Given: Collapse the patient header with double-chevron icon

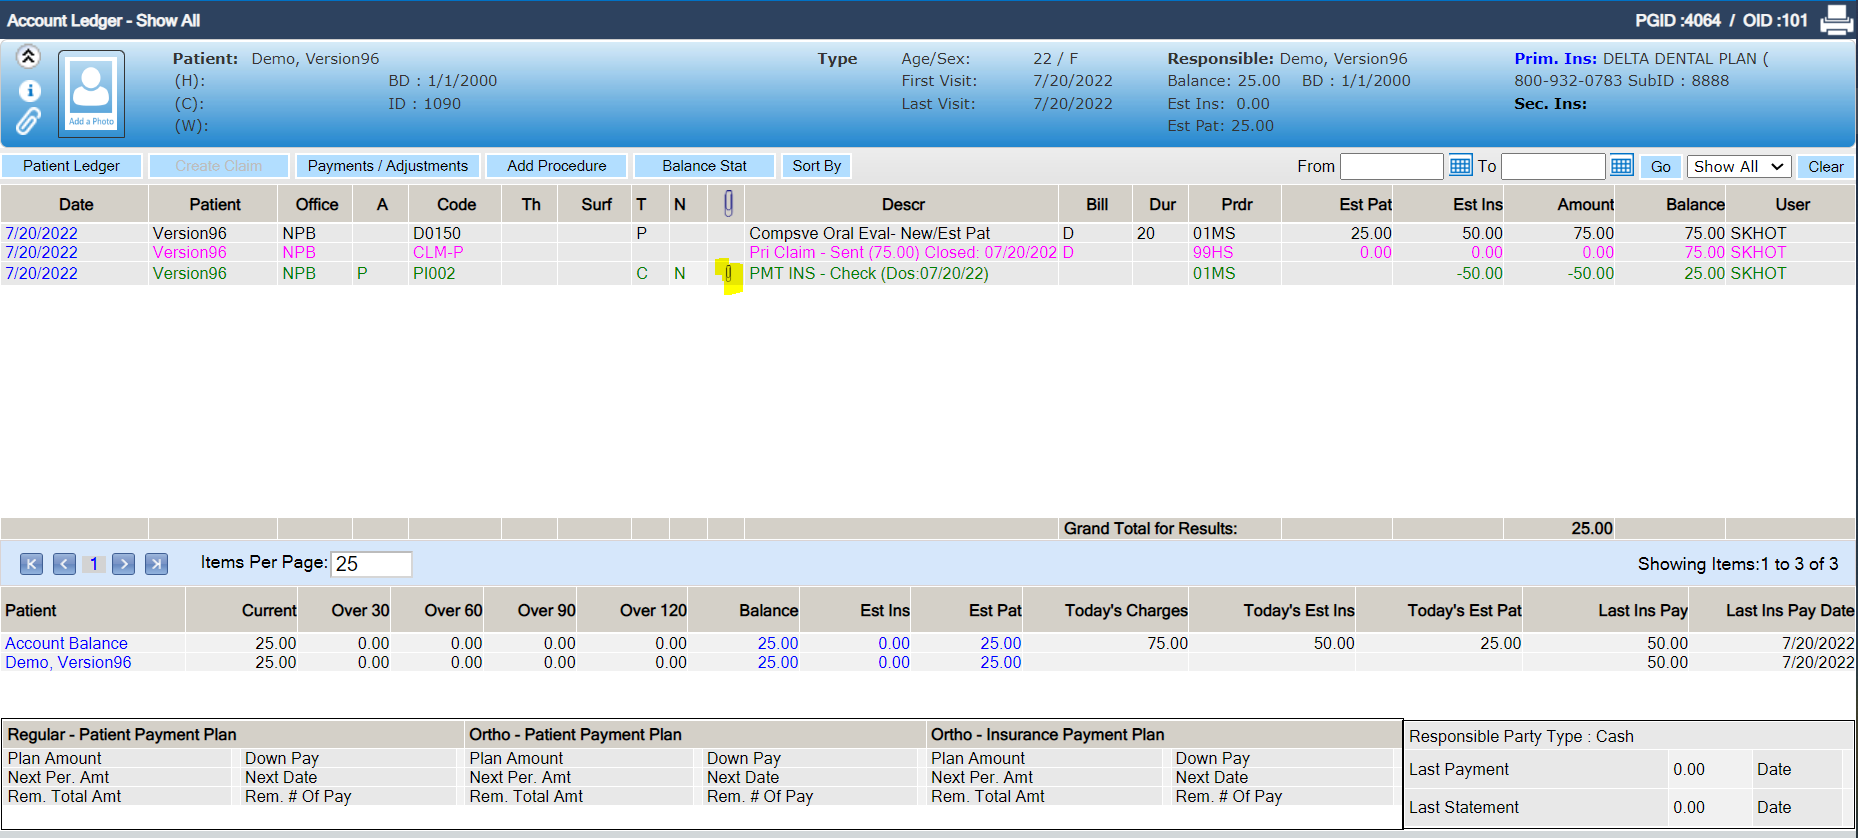Looking at the screenshot, I should coord(29,56).
